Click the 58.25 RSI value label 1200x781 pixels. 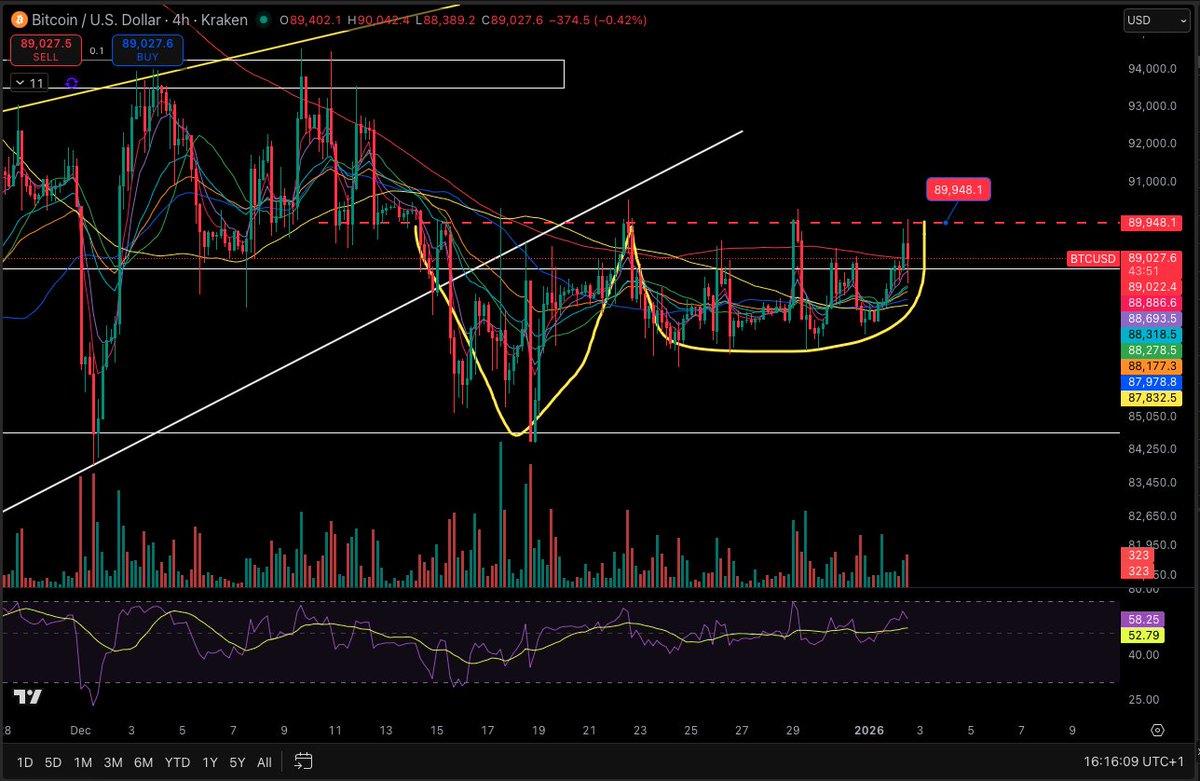pyautogui.click(x=1141, y=620)
